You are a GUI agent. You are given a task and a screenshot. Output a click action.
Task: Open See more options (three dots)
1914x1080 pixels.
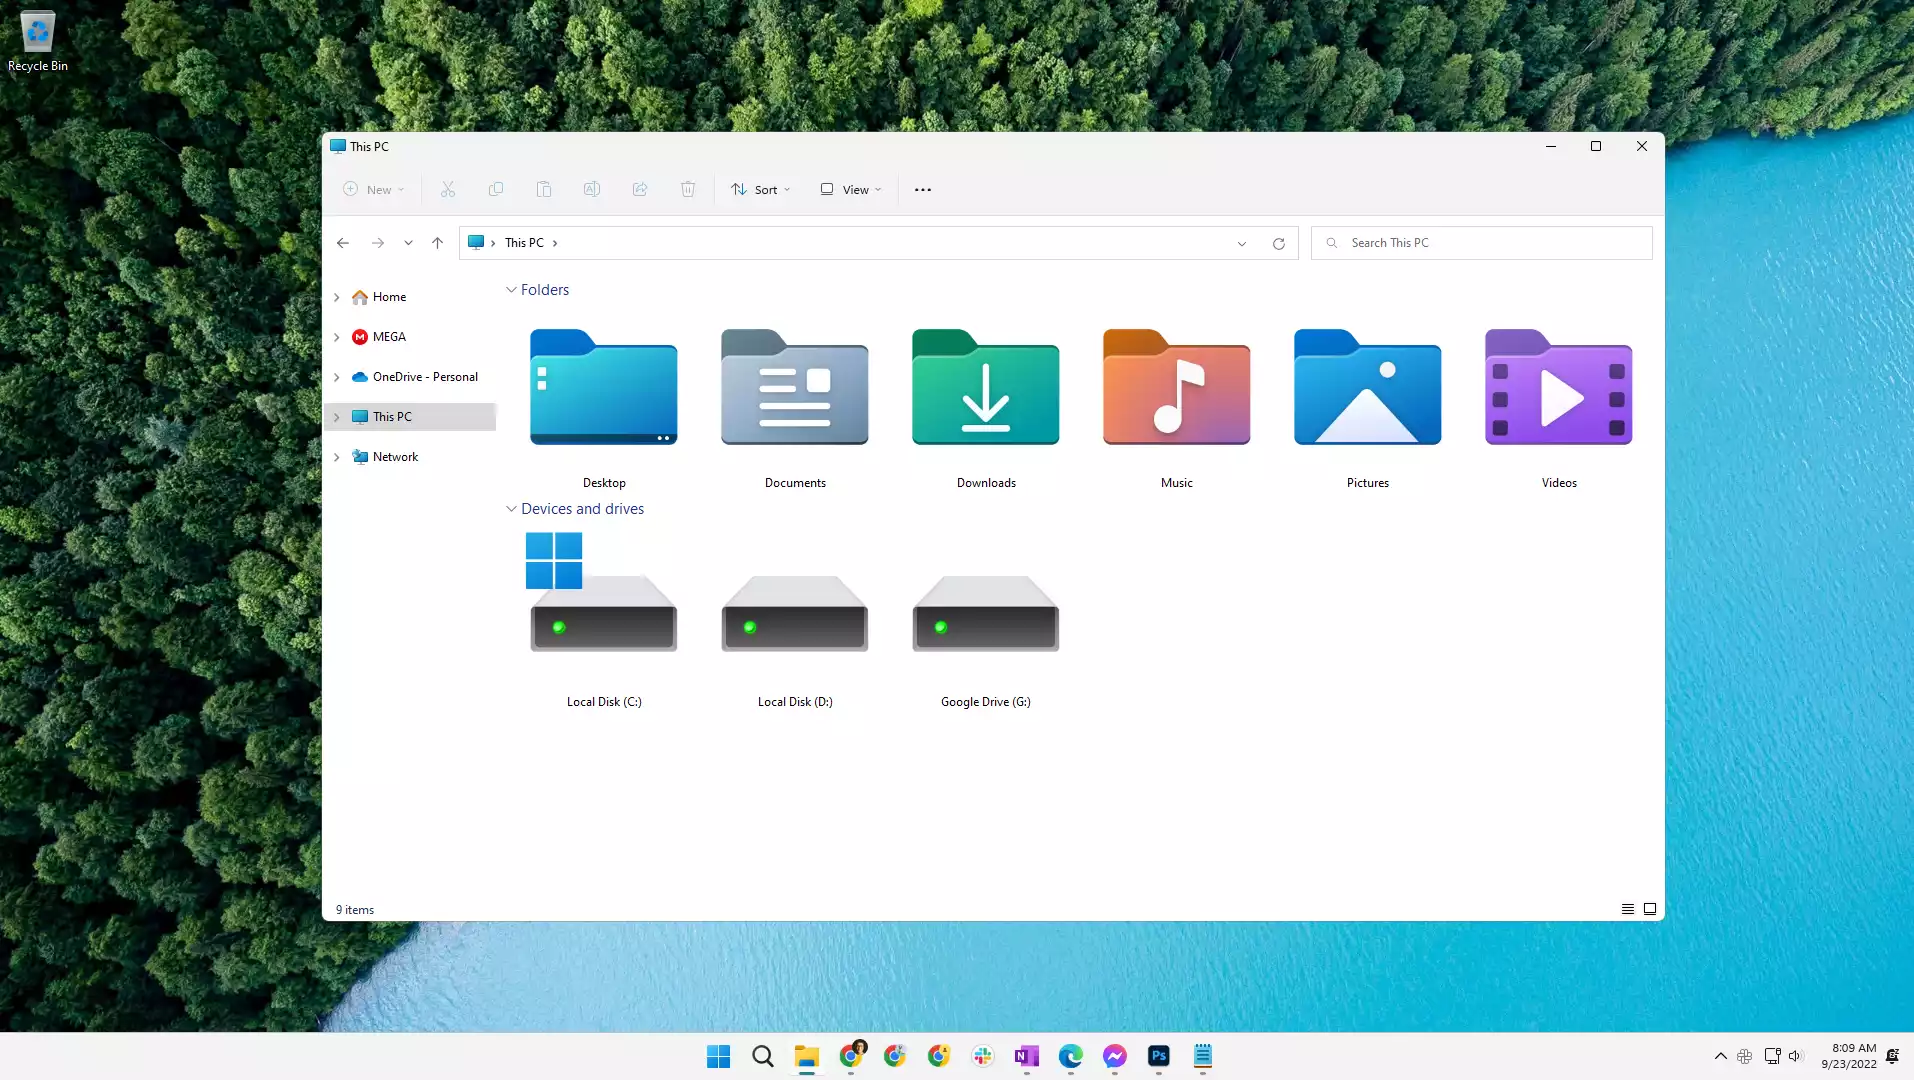coord(922,190)
